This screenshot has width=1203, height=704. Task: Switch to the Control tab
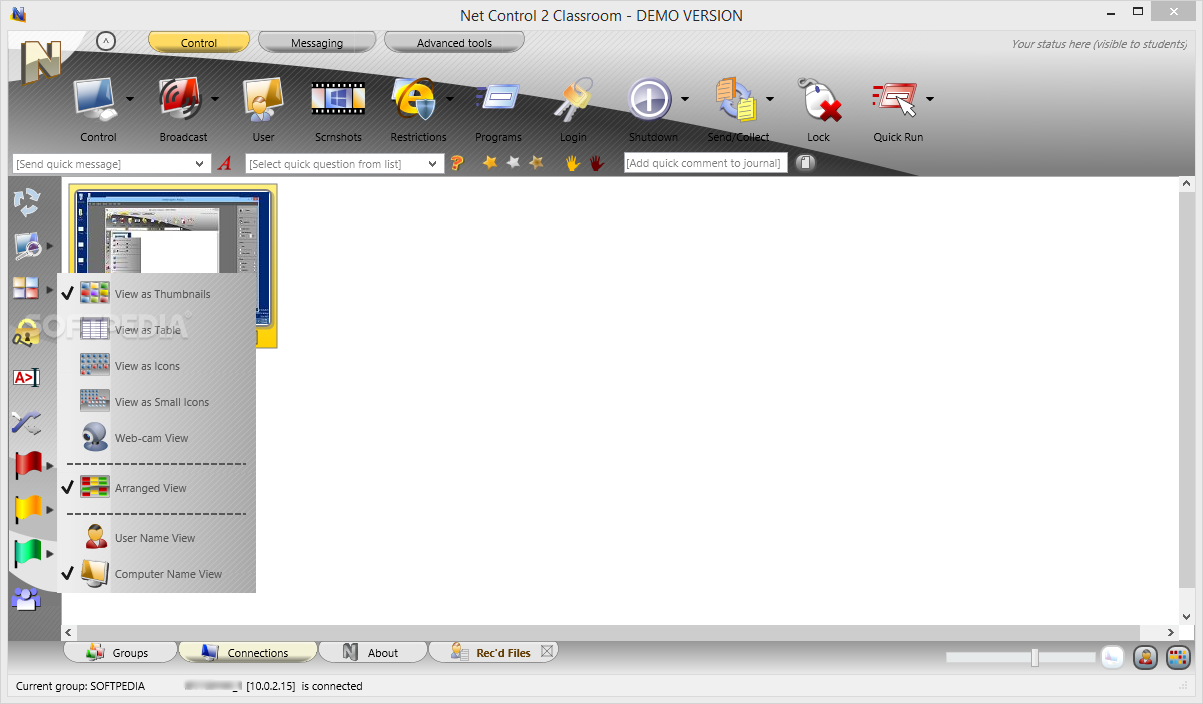point(199,42)
